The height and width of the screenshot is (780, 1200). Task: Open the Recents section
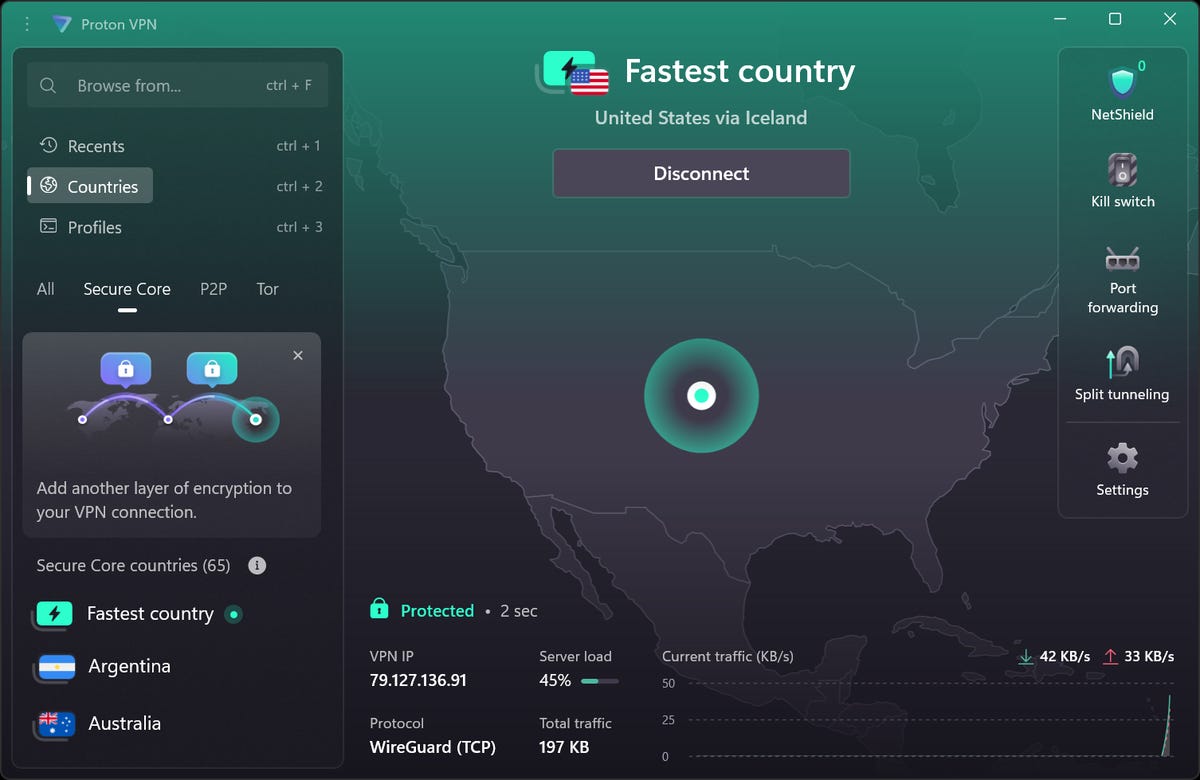96,146
